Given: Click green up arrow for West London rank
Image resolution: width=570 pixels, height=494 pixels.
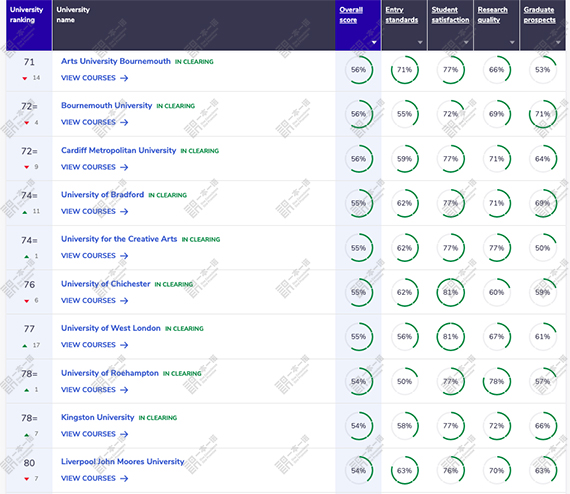Looking at the screenshot, I should [x=25, y=346].
